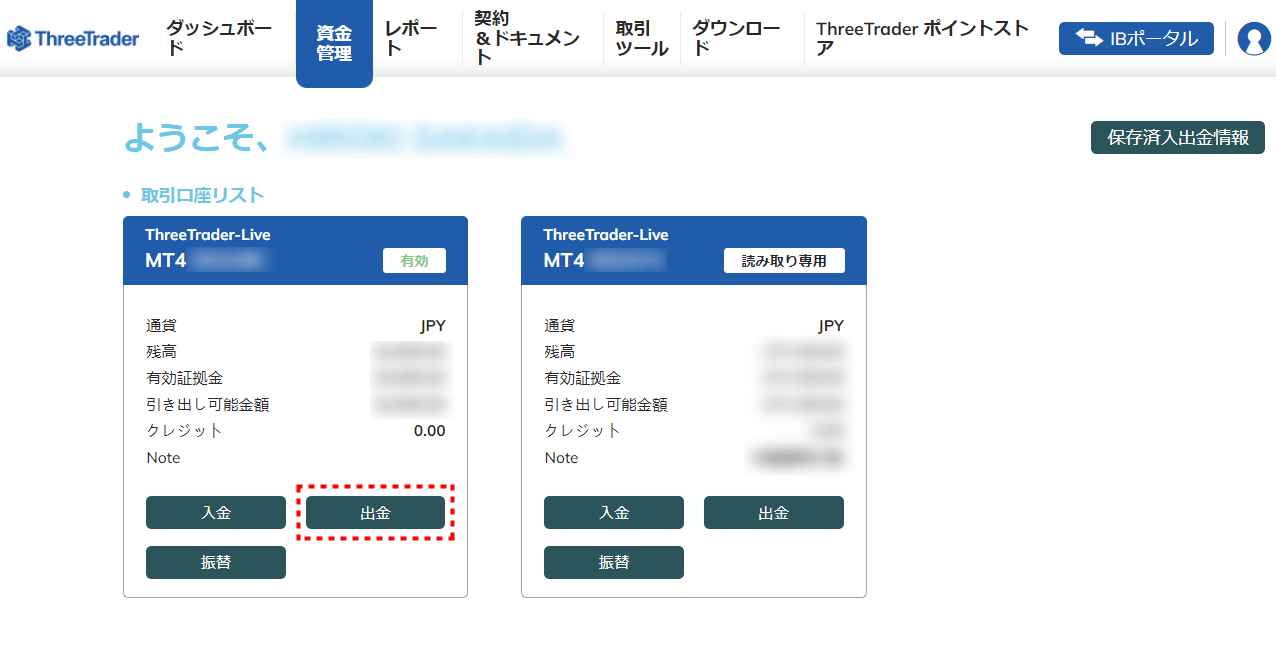This screenshot has height=654, width=1276.
Task: Click 有効証拠金 label in 読み取り専用 account
Action: tap(583, 378)
